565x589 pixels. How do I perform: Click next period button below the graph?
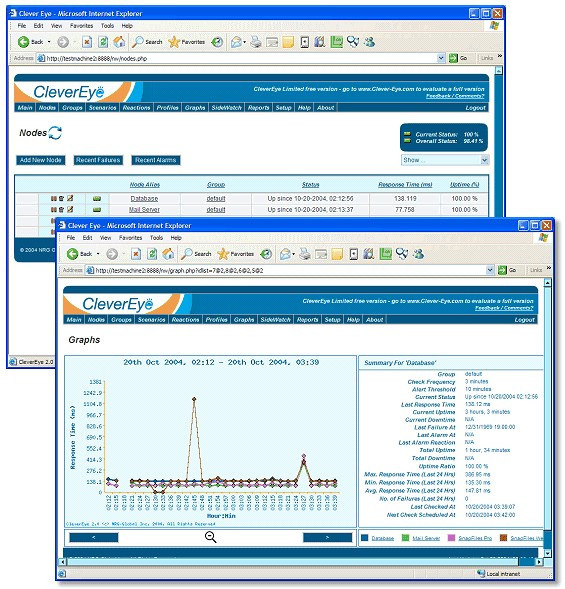click(x=328, y=538)
